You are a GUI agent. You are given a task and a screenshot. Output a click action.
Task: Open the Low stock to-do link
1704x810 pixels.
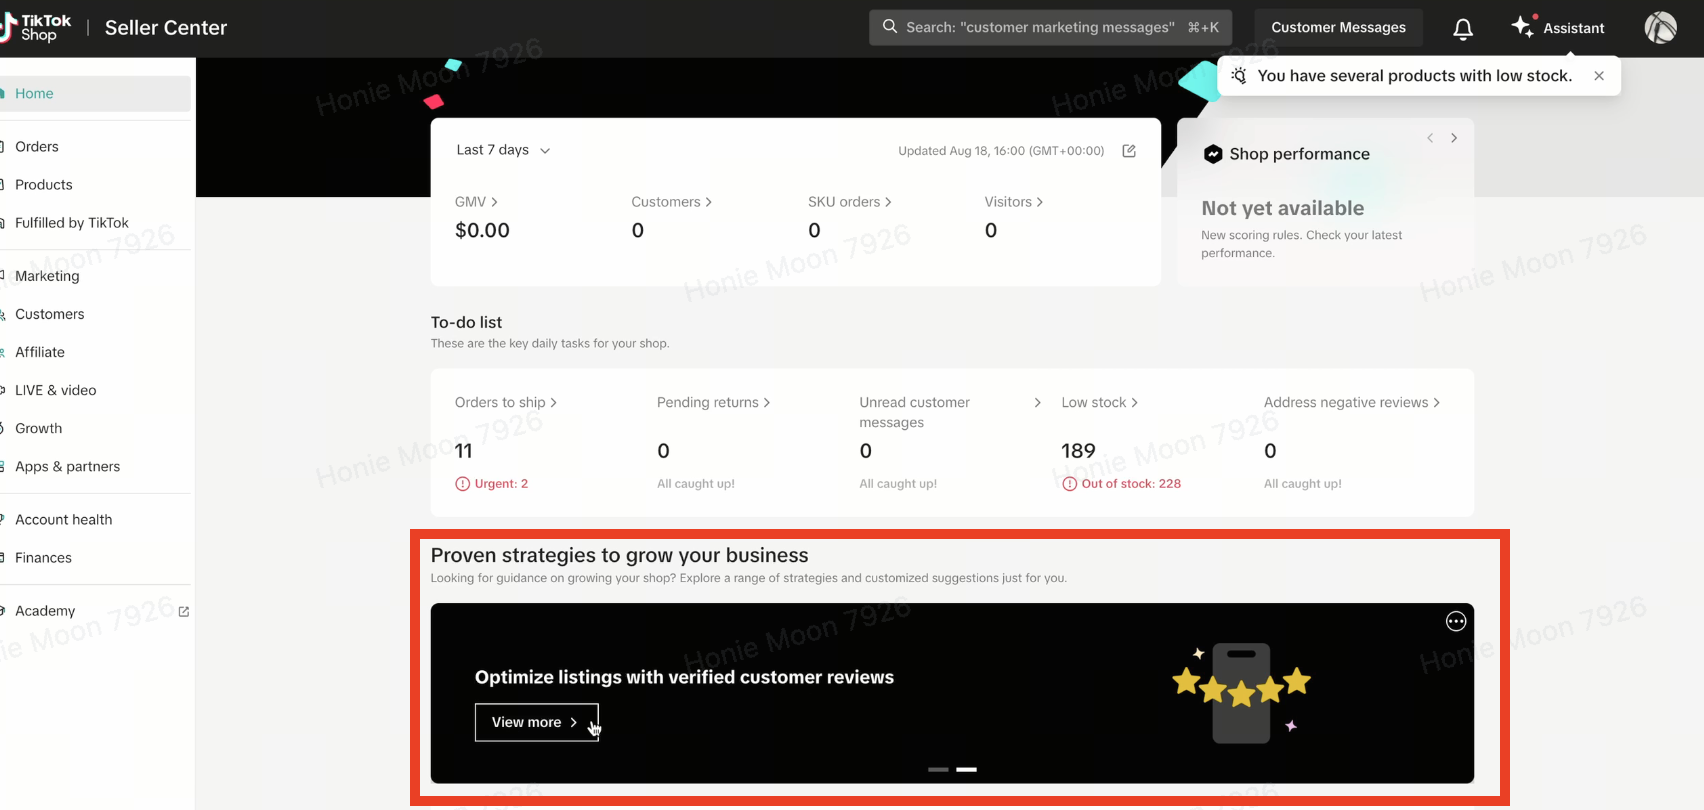coord(1099,403)
